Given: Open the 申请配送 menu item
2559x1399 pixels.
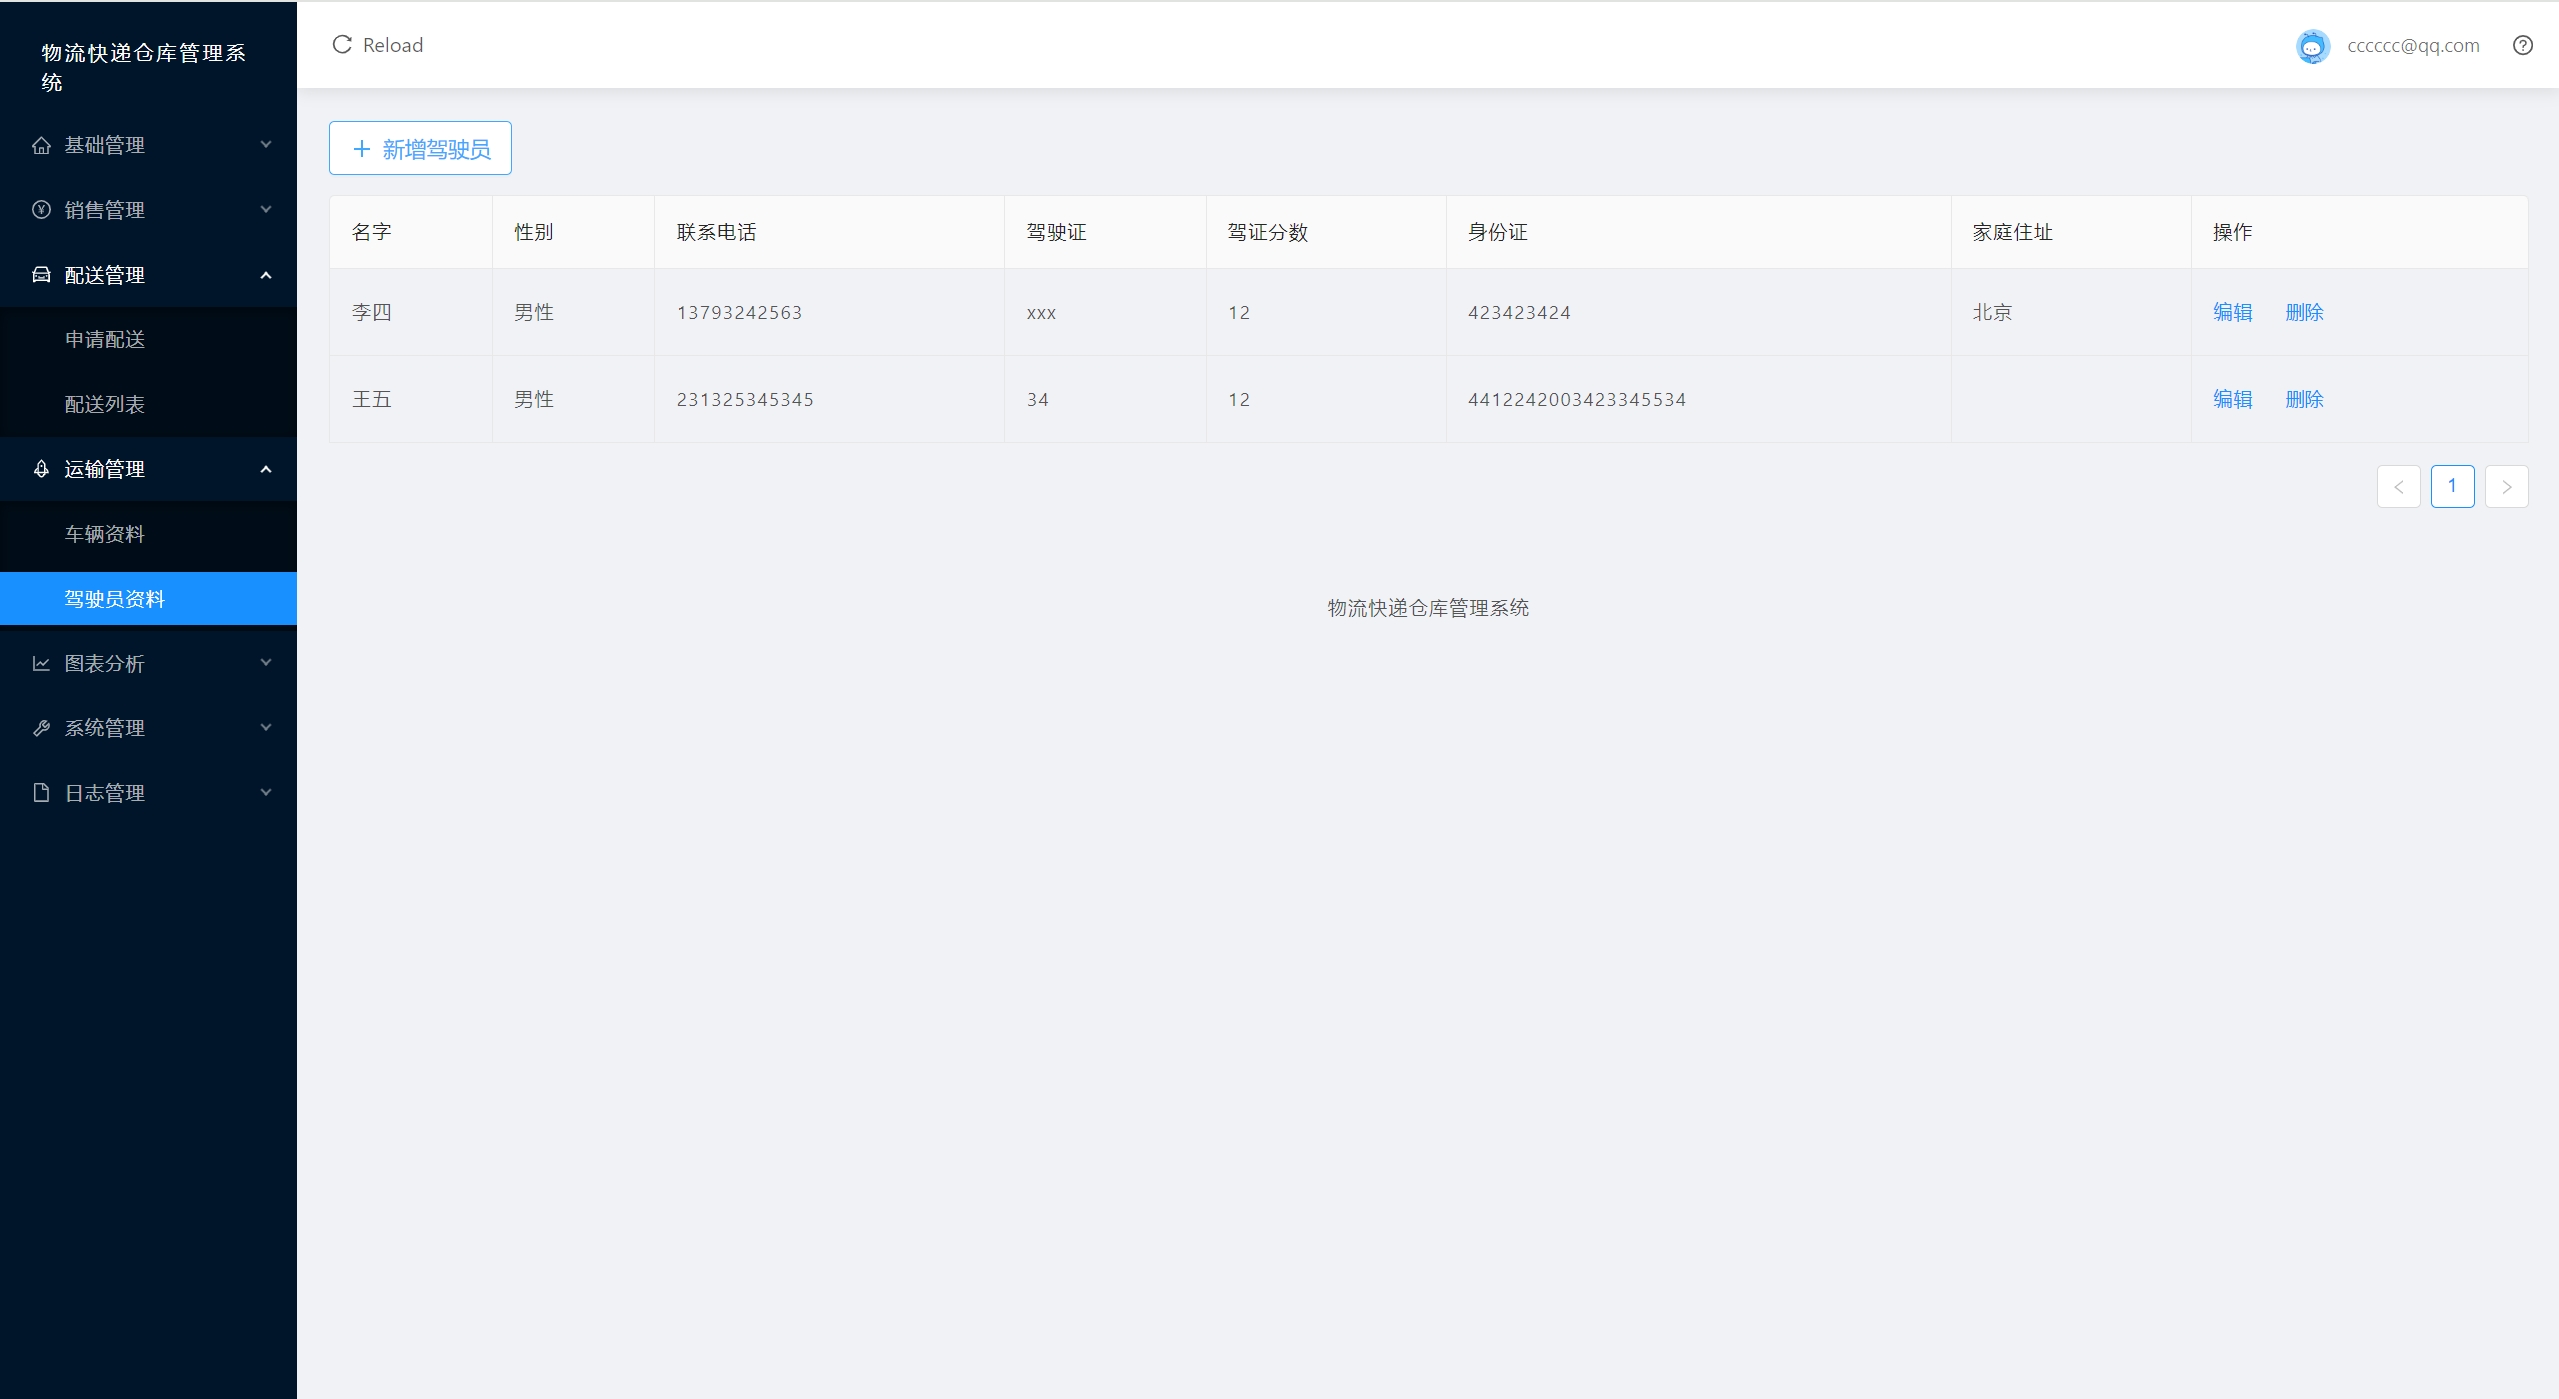Looking at the screenshot, I should (x=105, y=340).
